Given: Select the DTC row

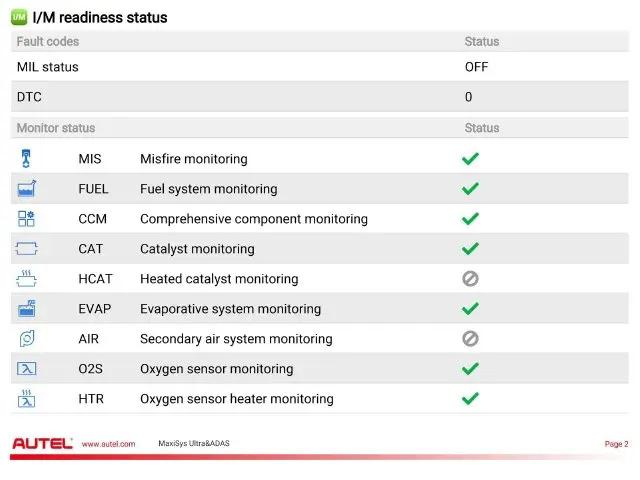Looking at the screenshot, I should pyautogui.click(x=320, y=97).
